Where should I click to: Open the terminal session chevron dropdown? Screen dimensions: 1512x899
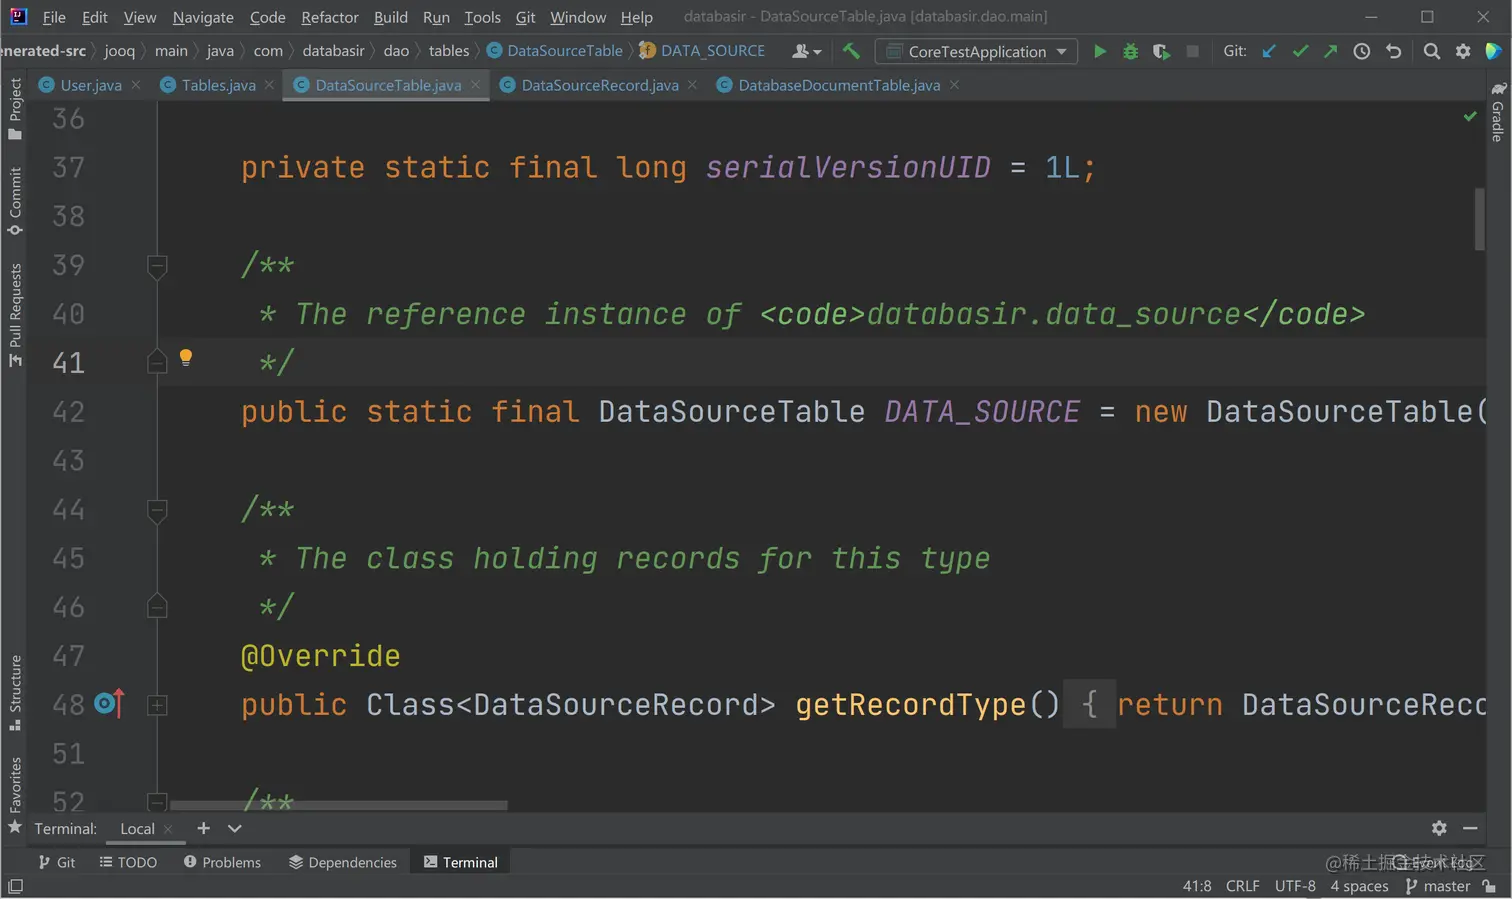click(x=235, y=828)
